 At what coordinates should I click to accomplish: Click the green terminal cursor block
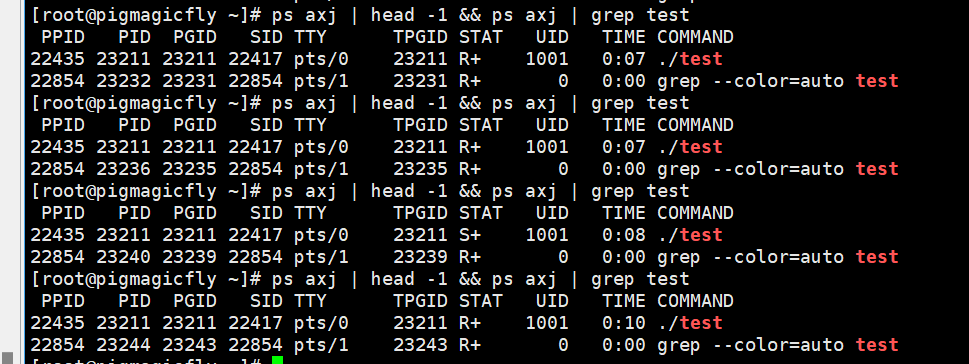[x=277, y=360]
